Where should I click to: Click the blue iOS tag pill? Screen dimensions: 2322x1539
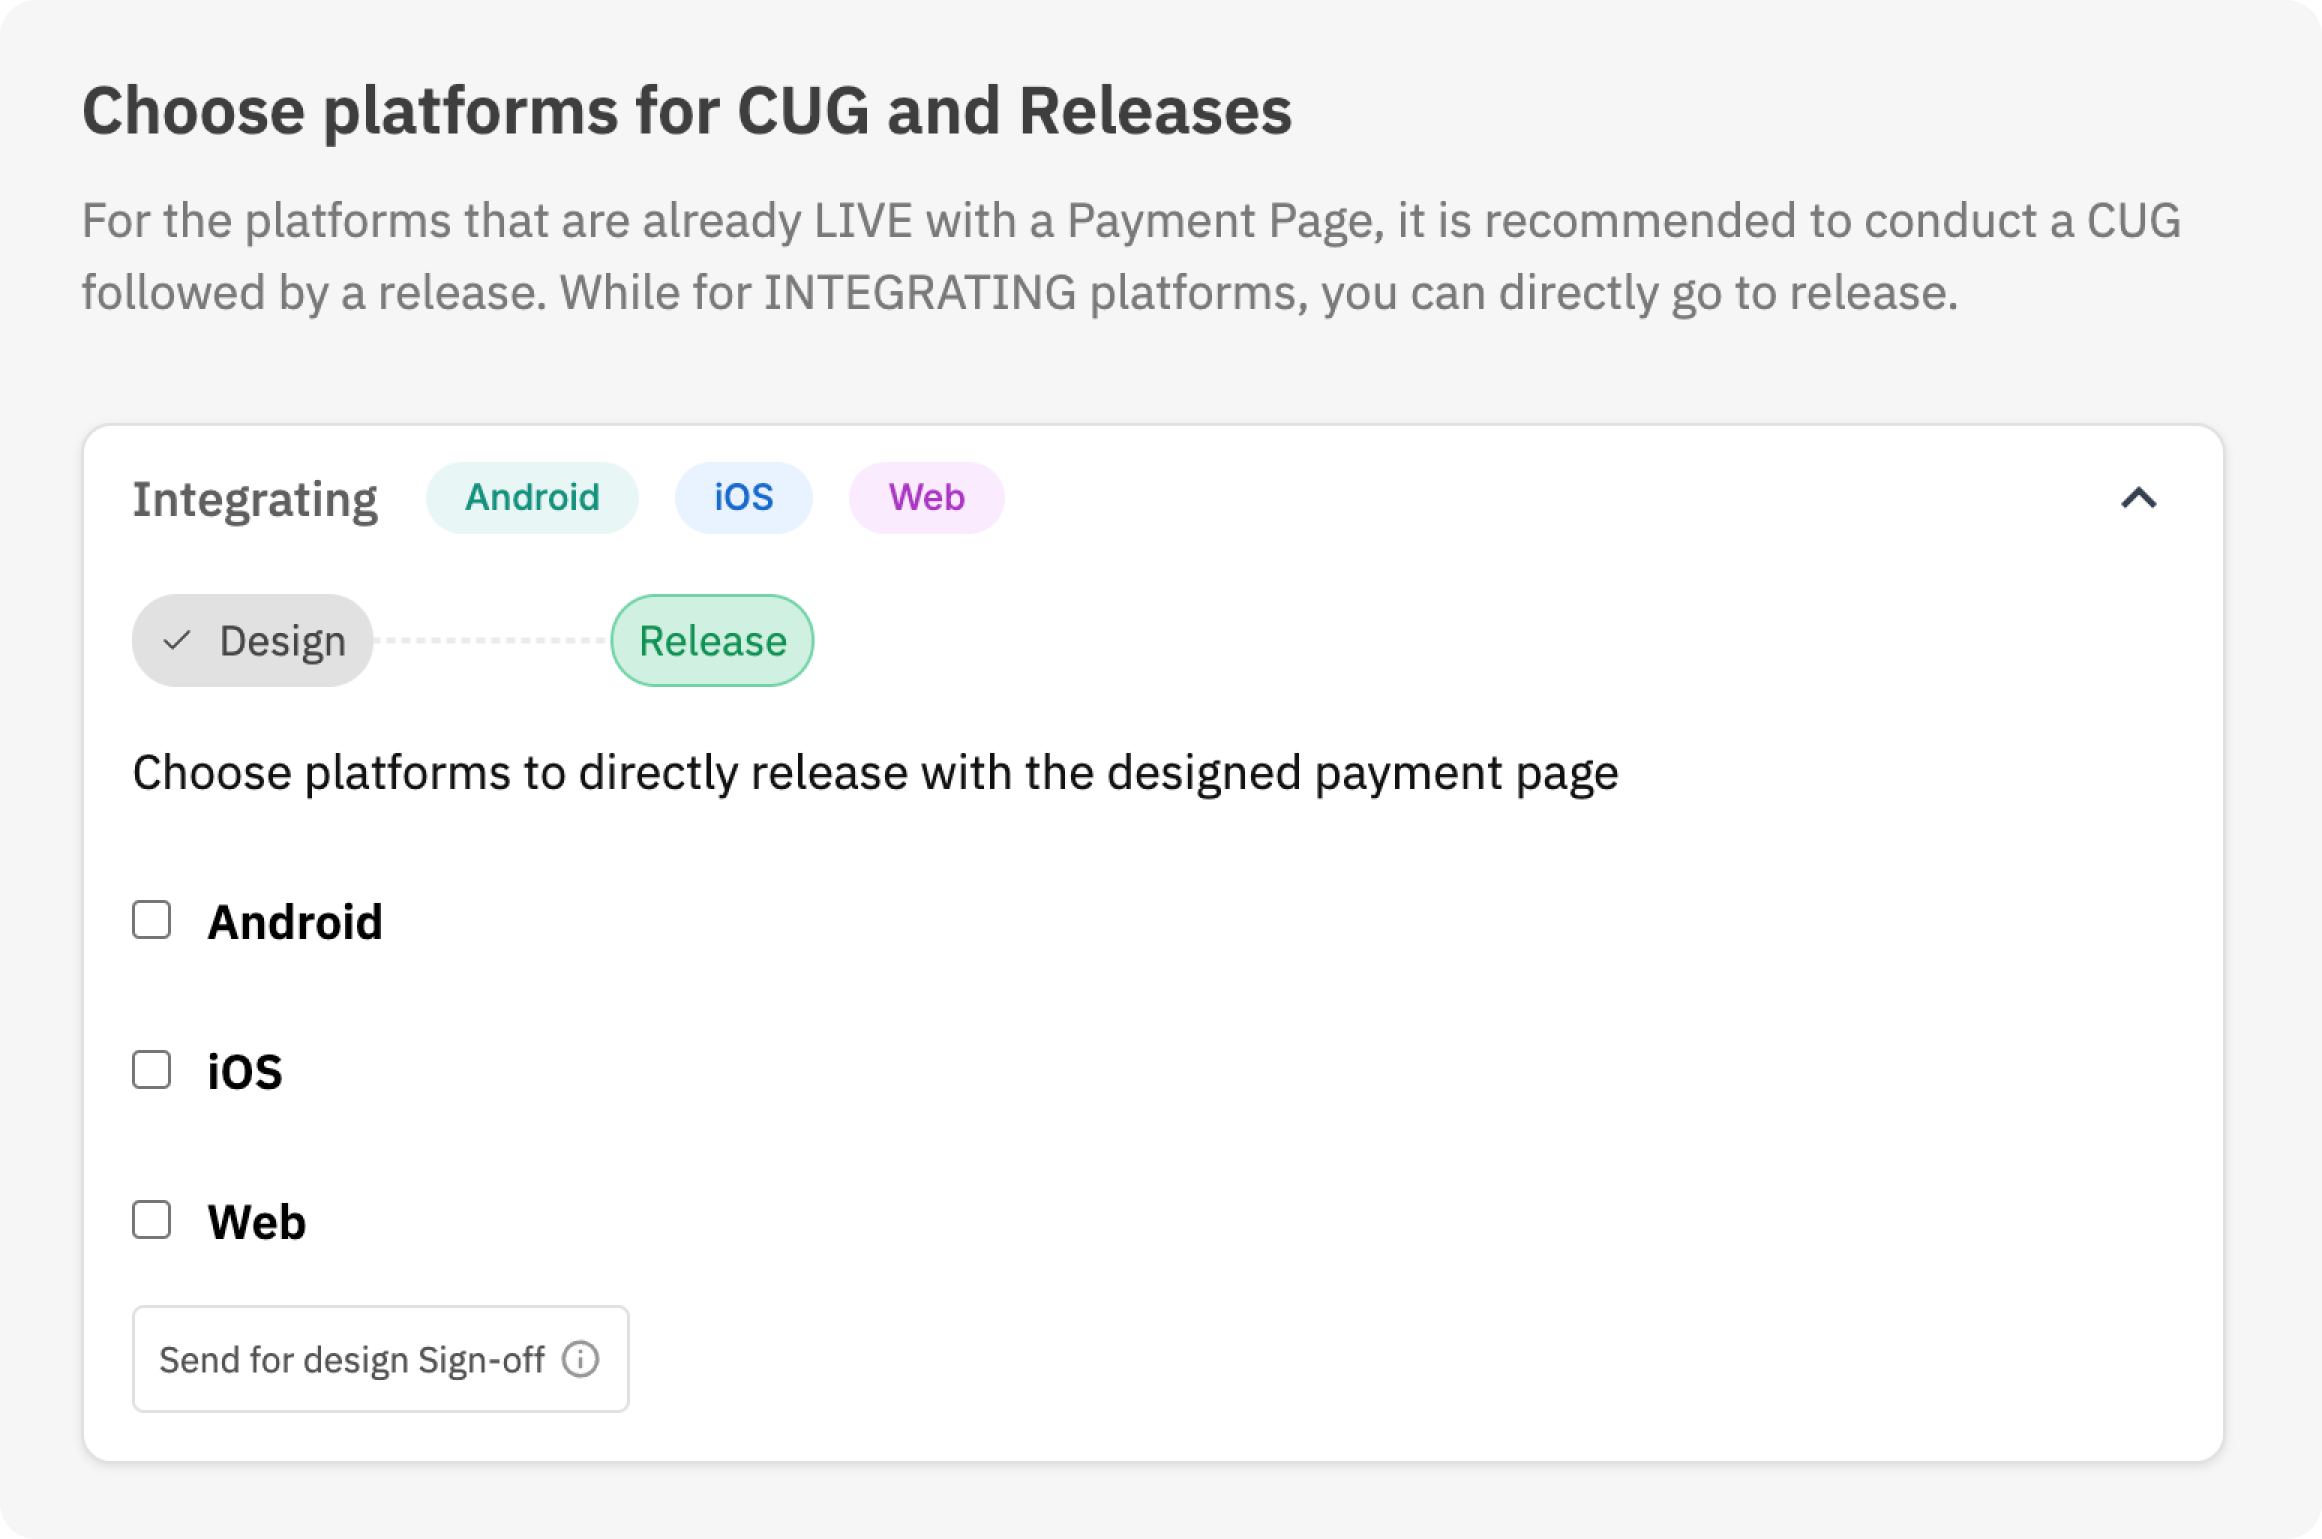click(743, 498)
